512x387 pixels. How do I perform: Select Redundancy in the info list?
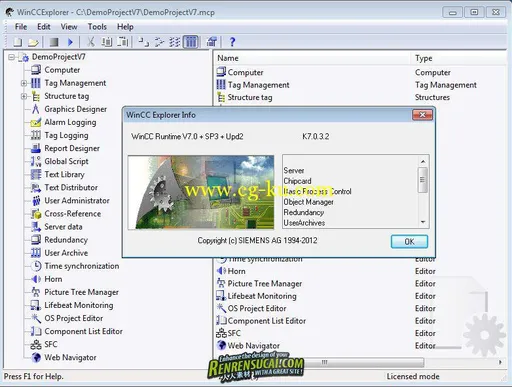[x=304, y=212]
